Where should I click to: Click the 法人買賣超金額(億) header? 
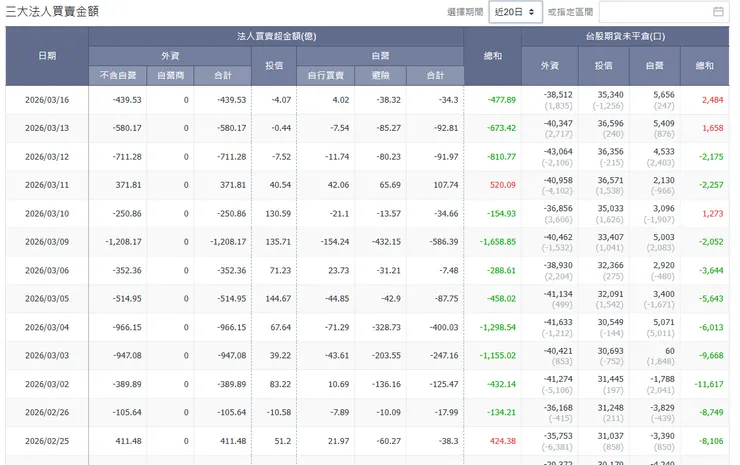point(276,36)
